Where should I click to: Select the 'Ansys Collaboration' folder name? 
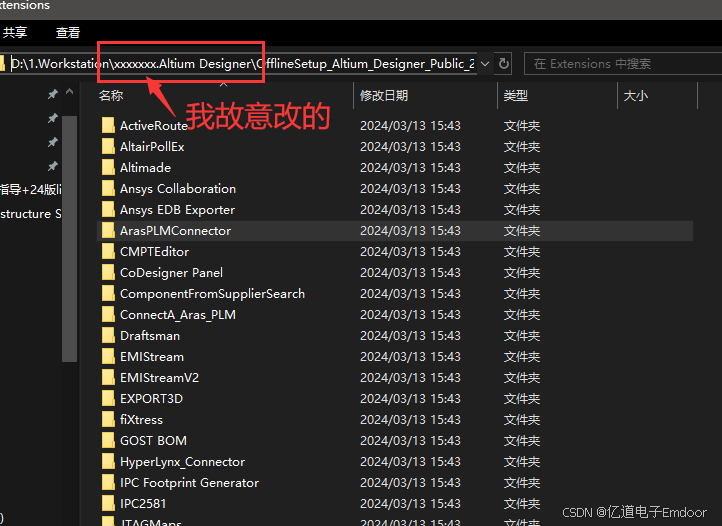(178, 188)
